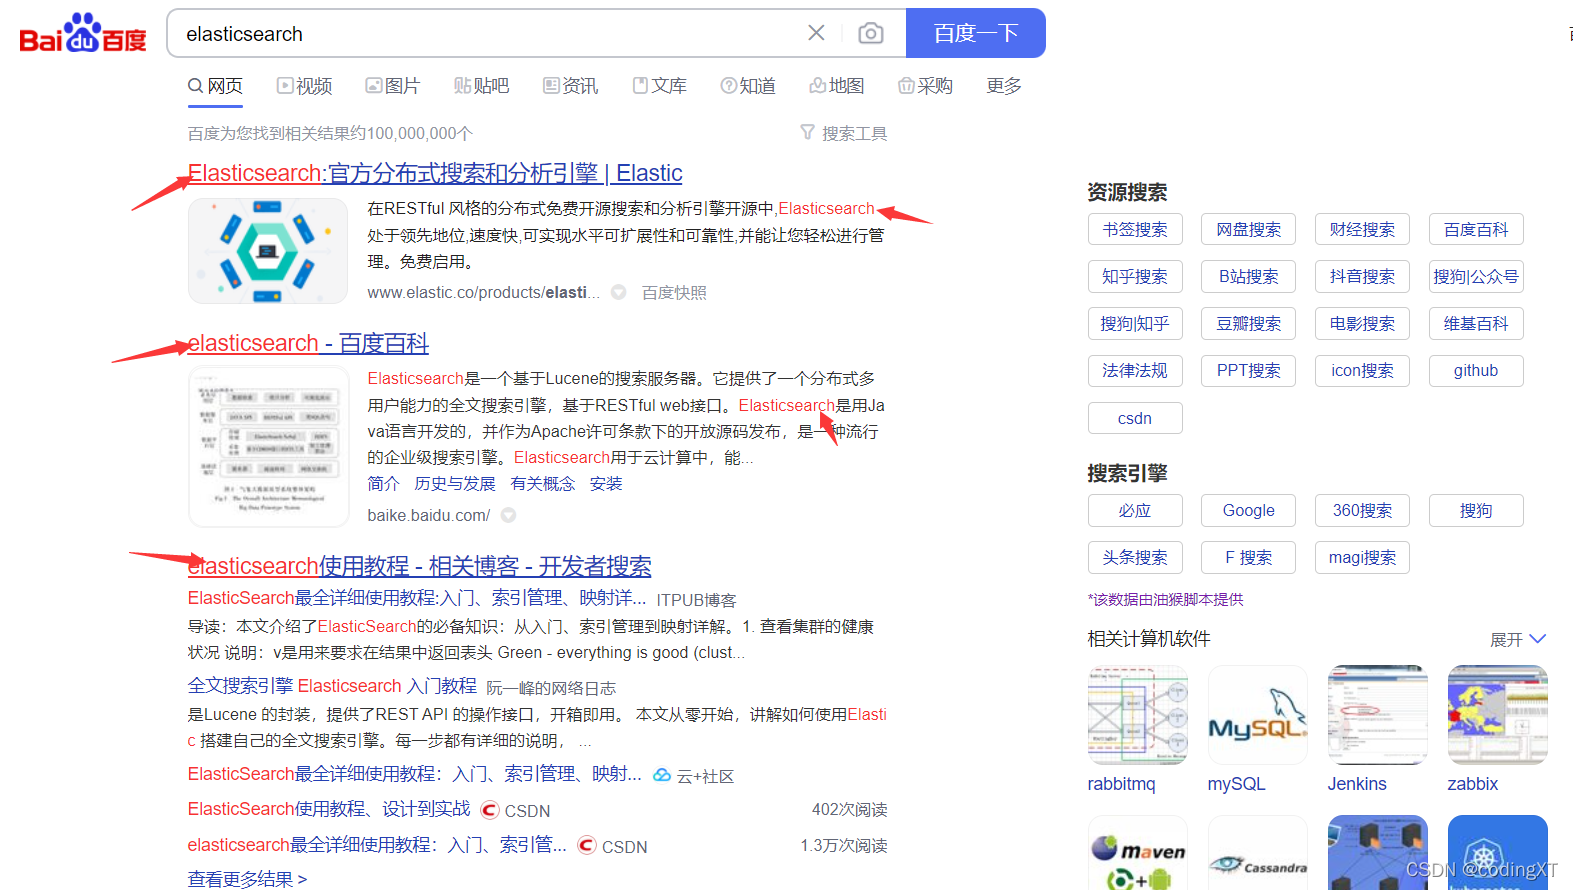Viewport: 1573px width, 890px height.
Task: Click the Elastic hexagon logo thumbnail
Action: tap(268, 251)
